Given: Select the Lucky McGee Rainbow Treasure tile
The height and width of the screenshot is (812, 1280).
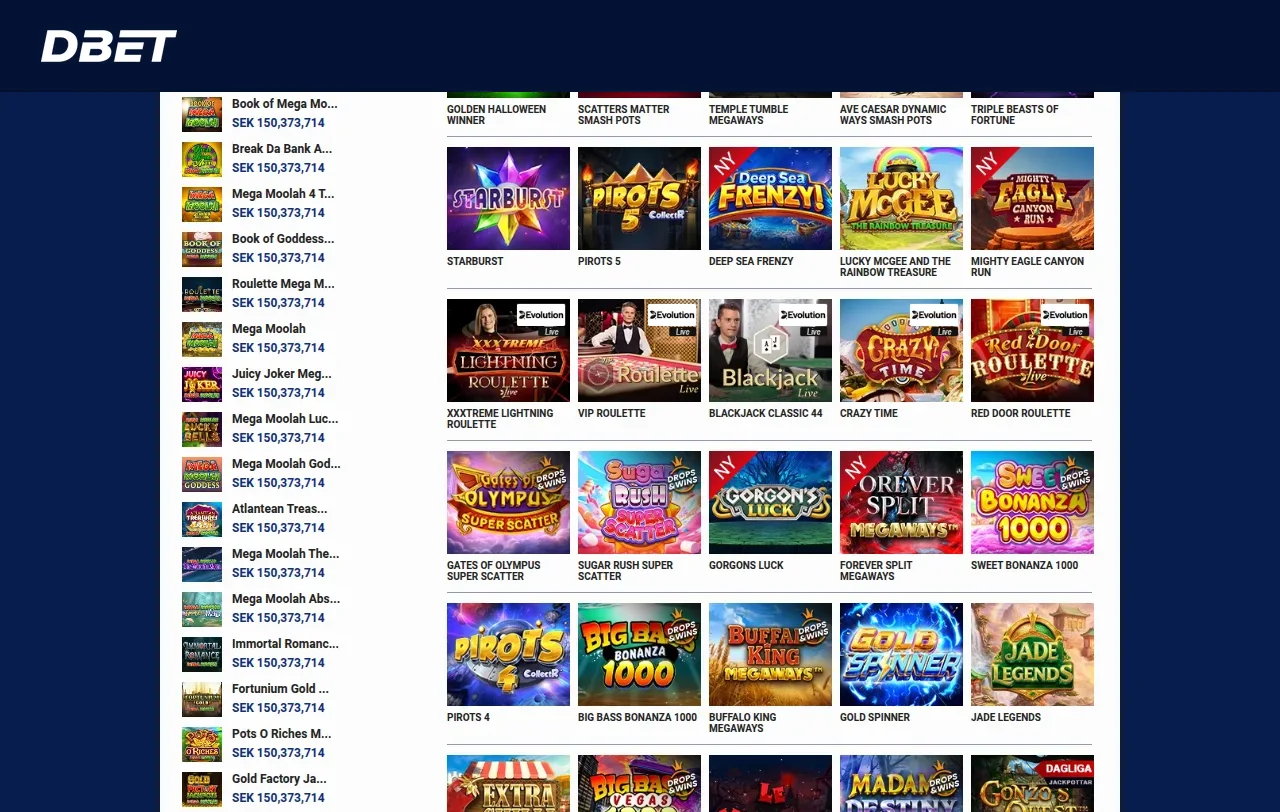Looking at the screenshot, I should 901,198.
